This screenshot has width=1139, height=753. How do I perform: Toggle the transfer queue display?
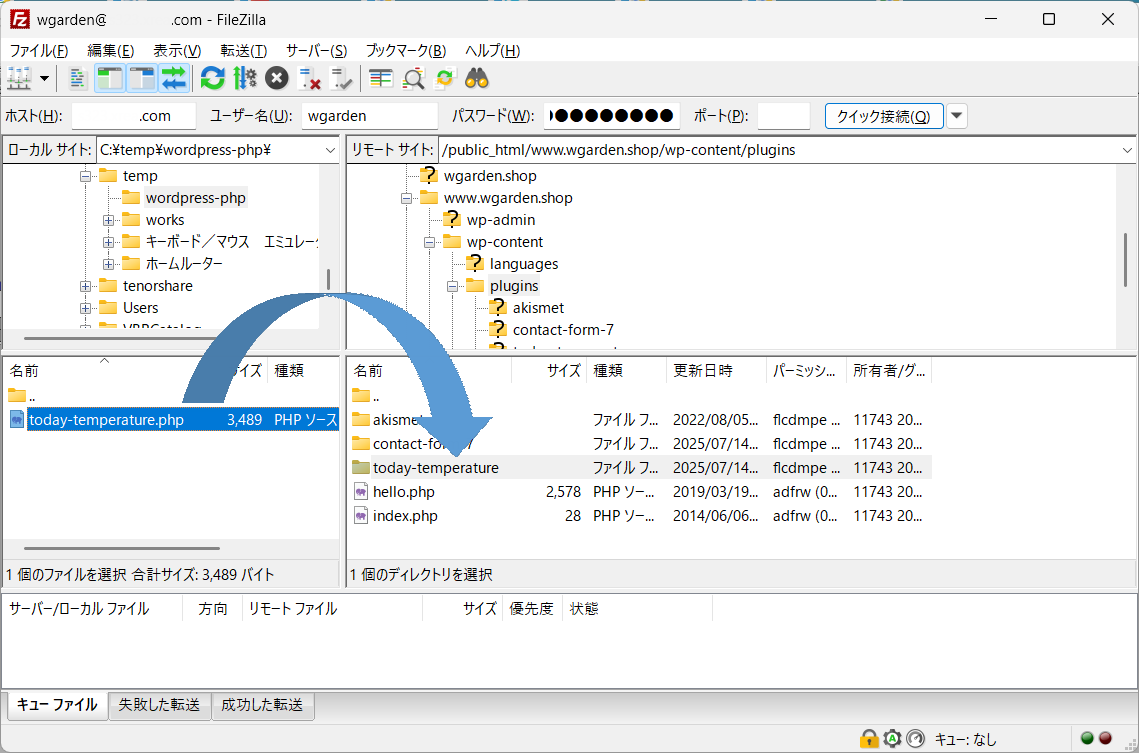[x=174, y=78]
